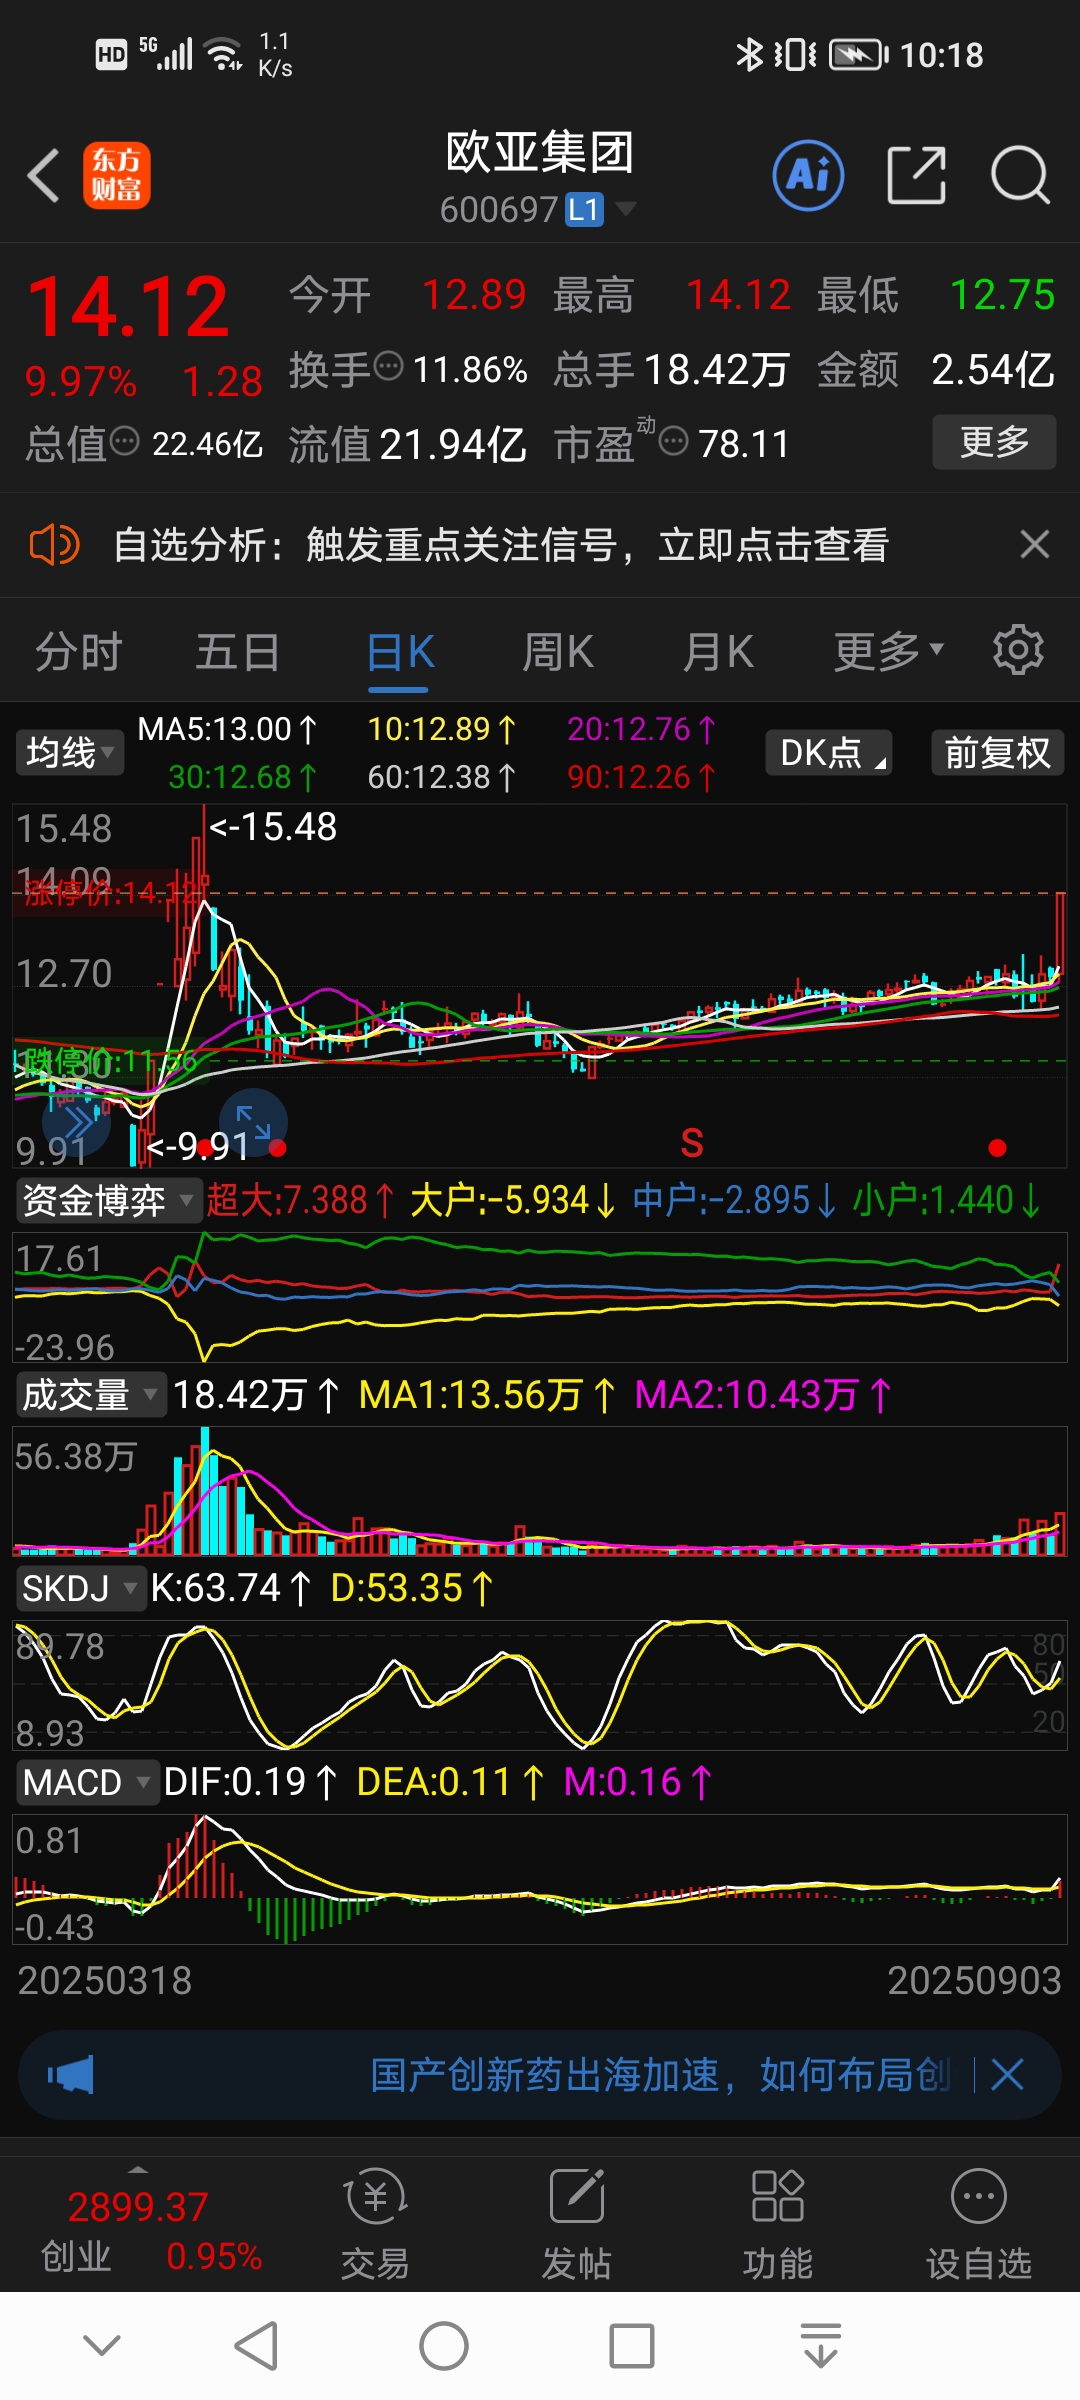Tap Android home circle button
The image size is (1080, 2400).
[444, 2346]
